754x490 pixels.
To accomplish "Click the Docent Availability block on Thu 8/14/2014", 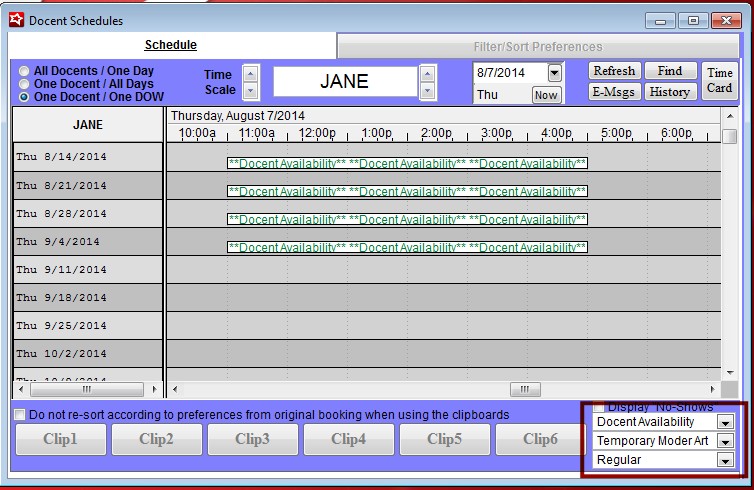I will (407, 164).
